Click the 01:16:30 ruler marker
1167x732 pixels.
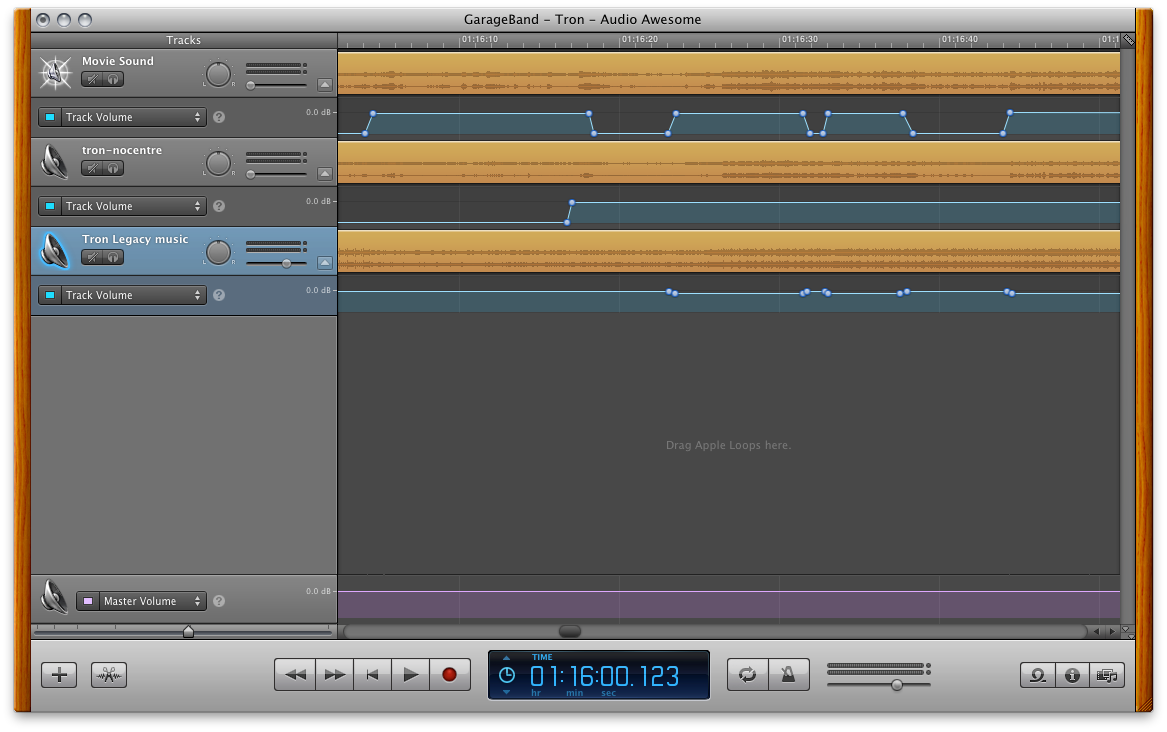(799, 39)
